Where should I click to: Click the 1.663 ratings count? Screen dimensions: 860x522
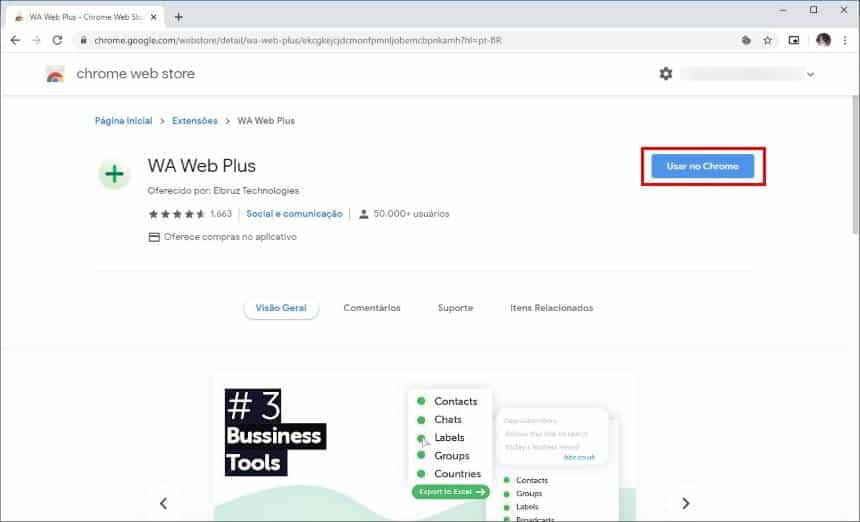click(221, 214)
